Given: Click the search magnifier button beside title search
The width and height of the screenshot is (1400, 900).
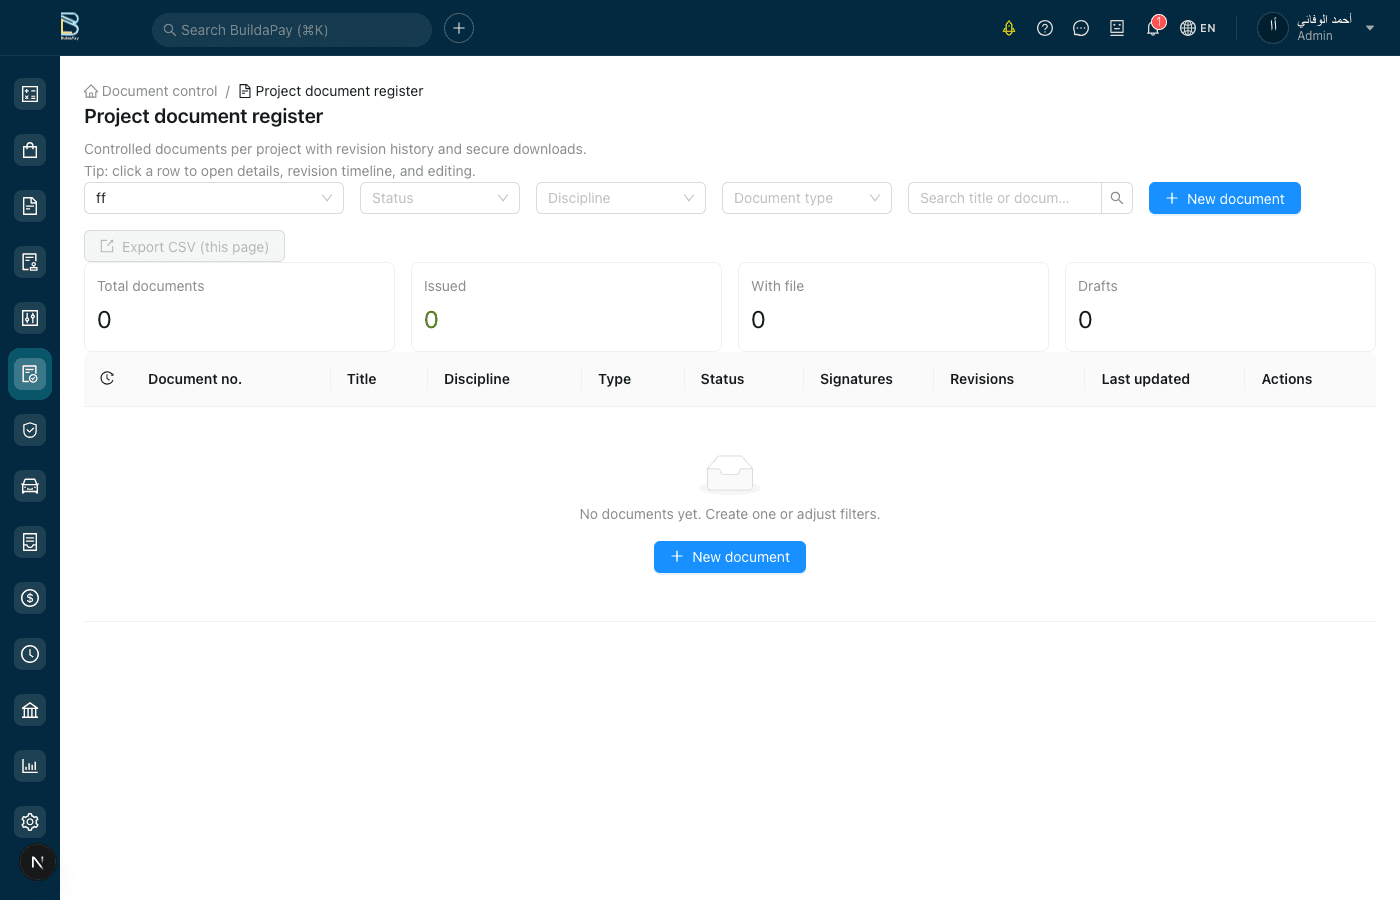Looking at the screenshot, I should click(x=1117, y=198).
